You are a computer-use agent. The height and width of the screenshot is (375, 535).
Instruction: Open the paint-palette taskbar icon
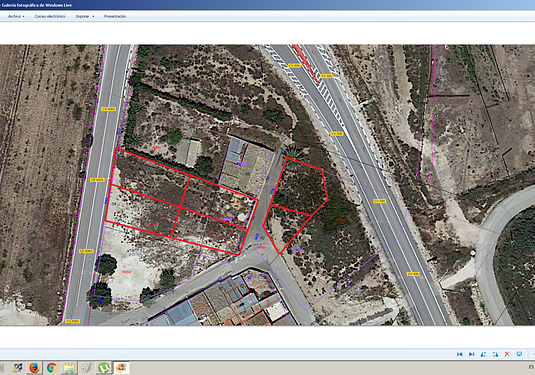[x=87, y=368]
